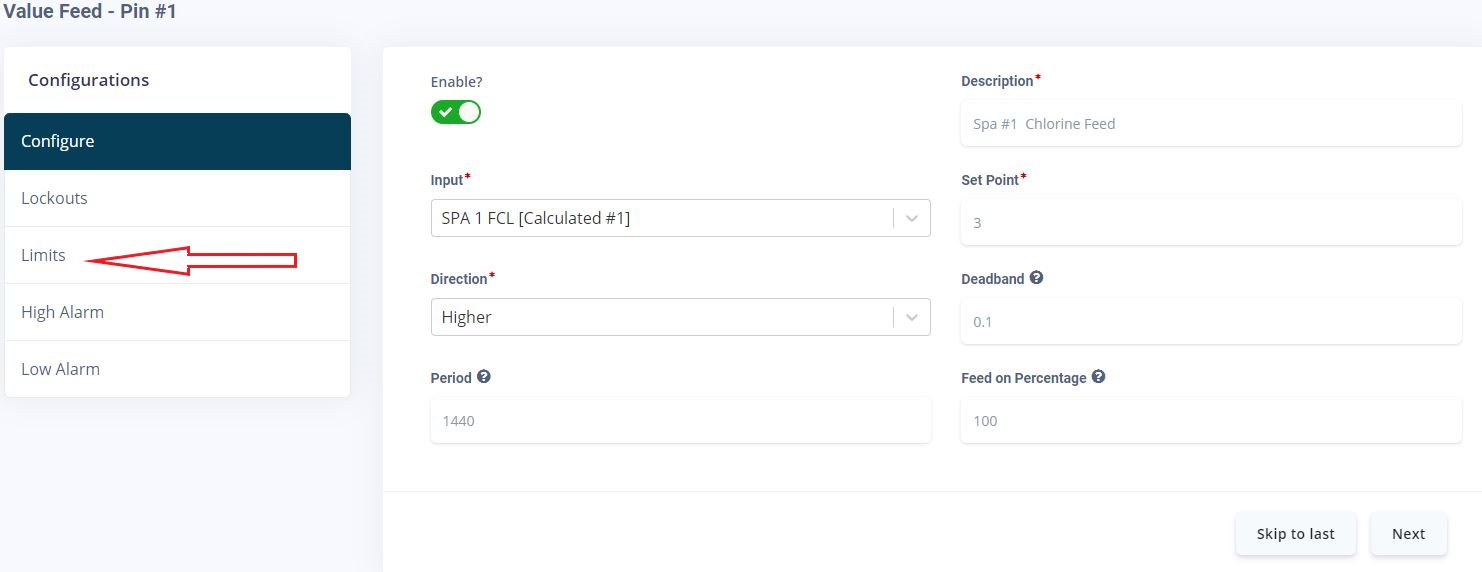1482x572 pixels.
Task: Open the Input dropdown arrow
Action: [912, 218]
